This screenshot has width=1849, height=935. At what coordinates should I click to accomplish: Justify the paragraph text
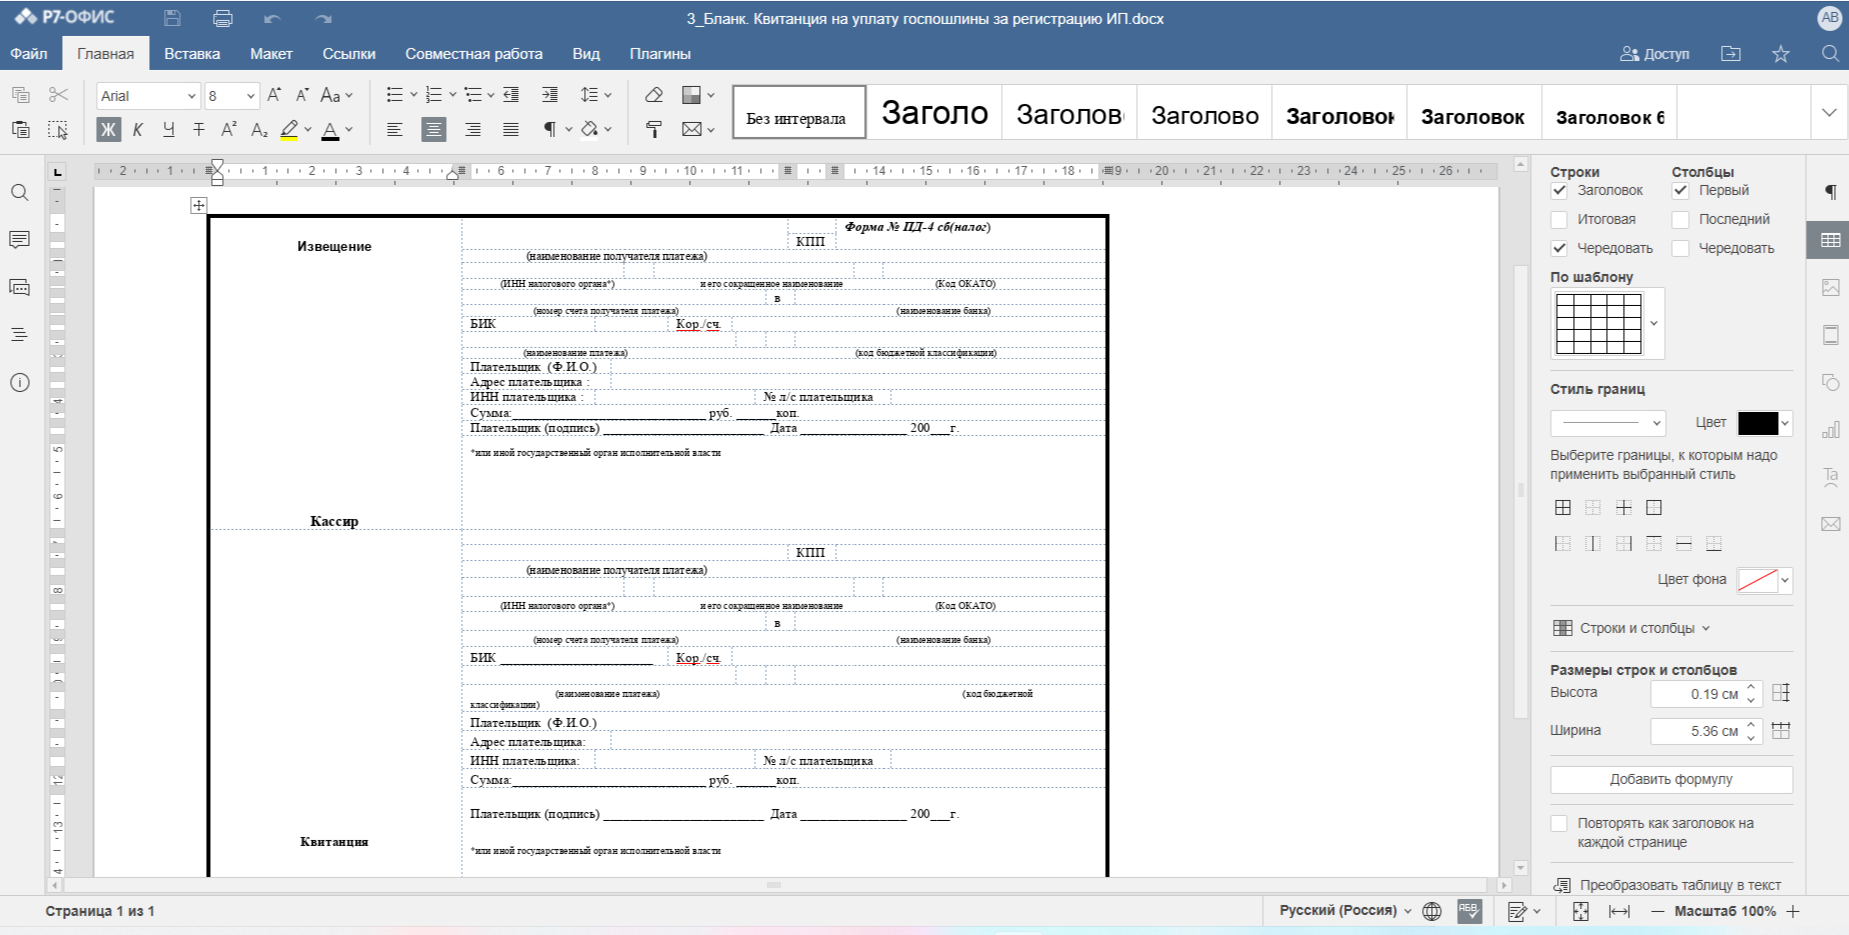pyautogui.click(x=511, y=129)
